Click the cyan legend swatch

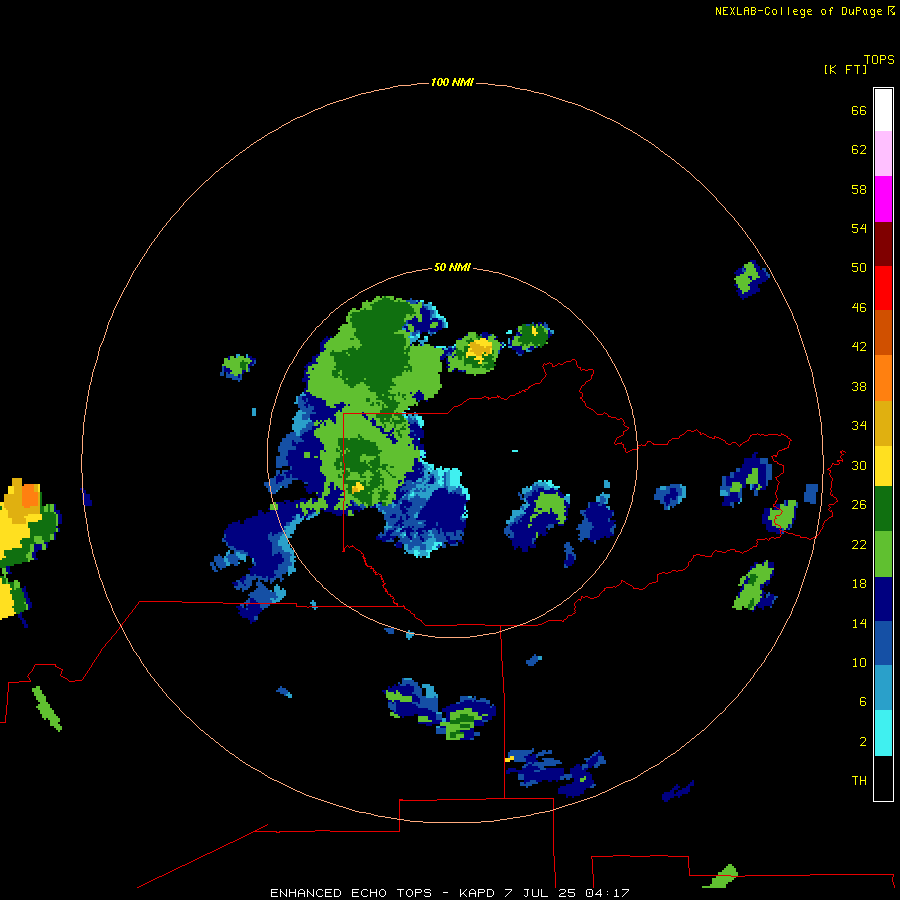(x=883, y=732)
